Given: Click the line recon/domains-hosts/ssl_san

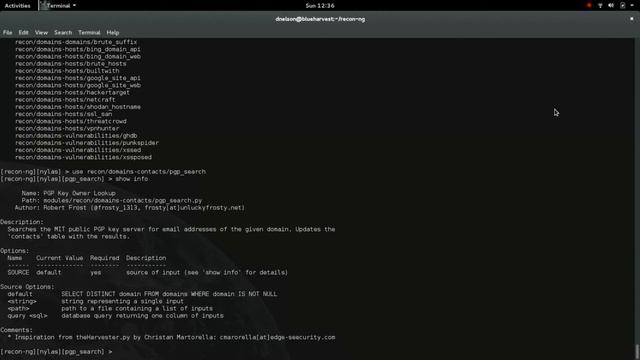Looking at the screenshot, I should click(63, 114).
